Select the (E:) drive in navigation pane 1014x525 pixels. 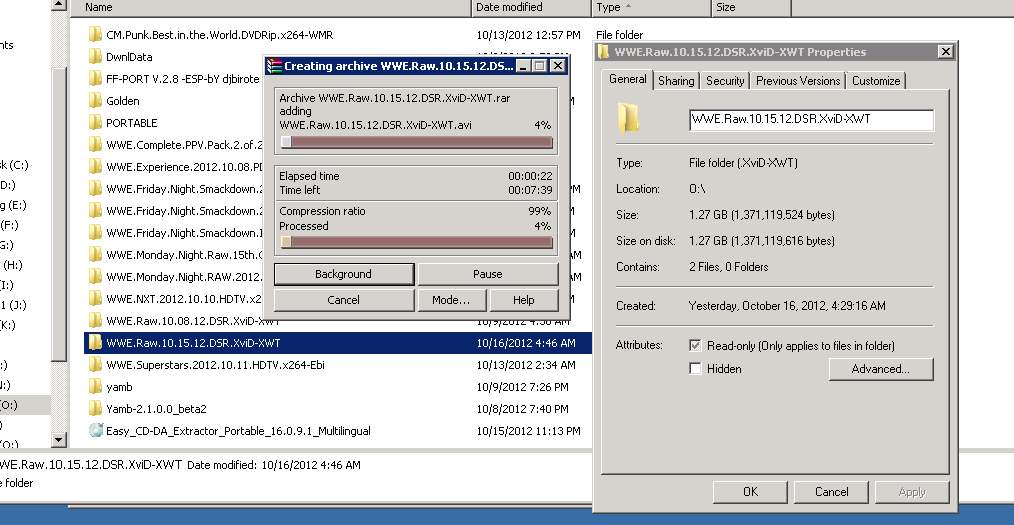[13, 205]
